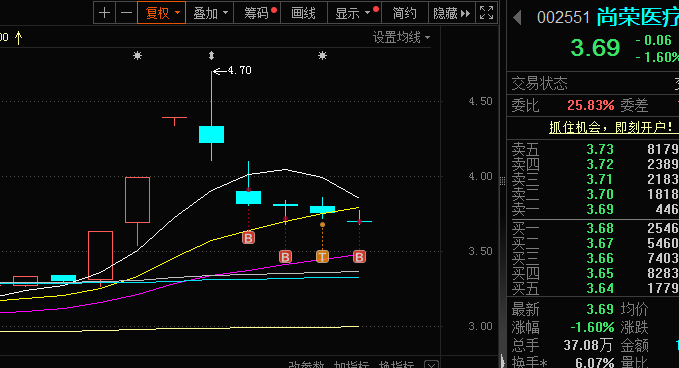This screenshot has width=679, height=368.
Task: Click the plus zoom-in icon
Action: click(104, 13)
